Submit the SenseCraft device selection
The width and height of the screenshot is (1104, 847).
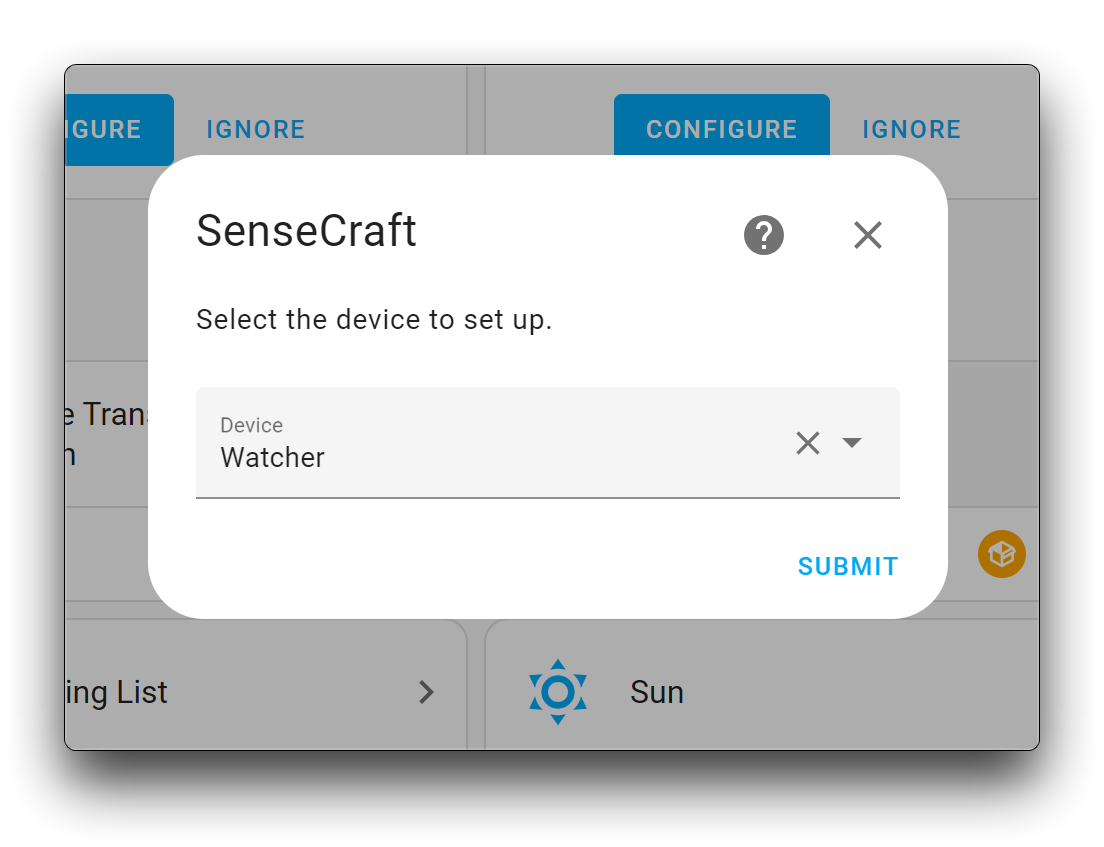(848, 566)
